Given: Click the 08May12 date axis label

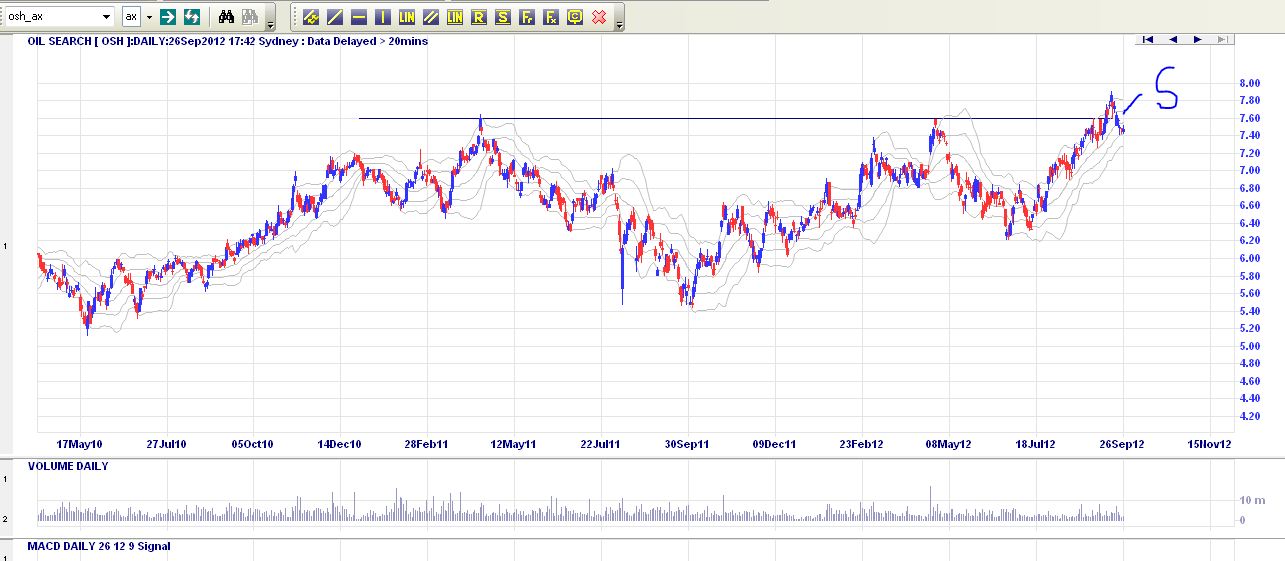Looking at the screenshot, I should pos(949,444).
